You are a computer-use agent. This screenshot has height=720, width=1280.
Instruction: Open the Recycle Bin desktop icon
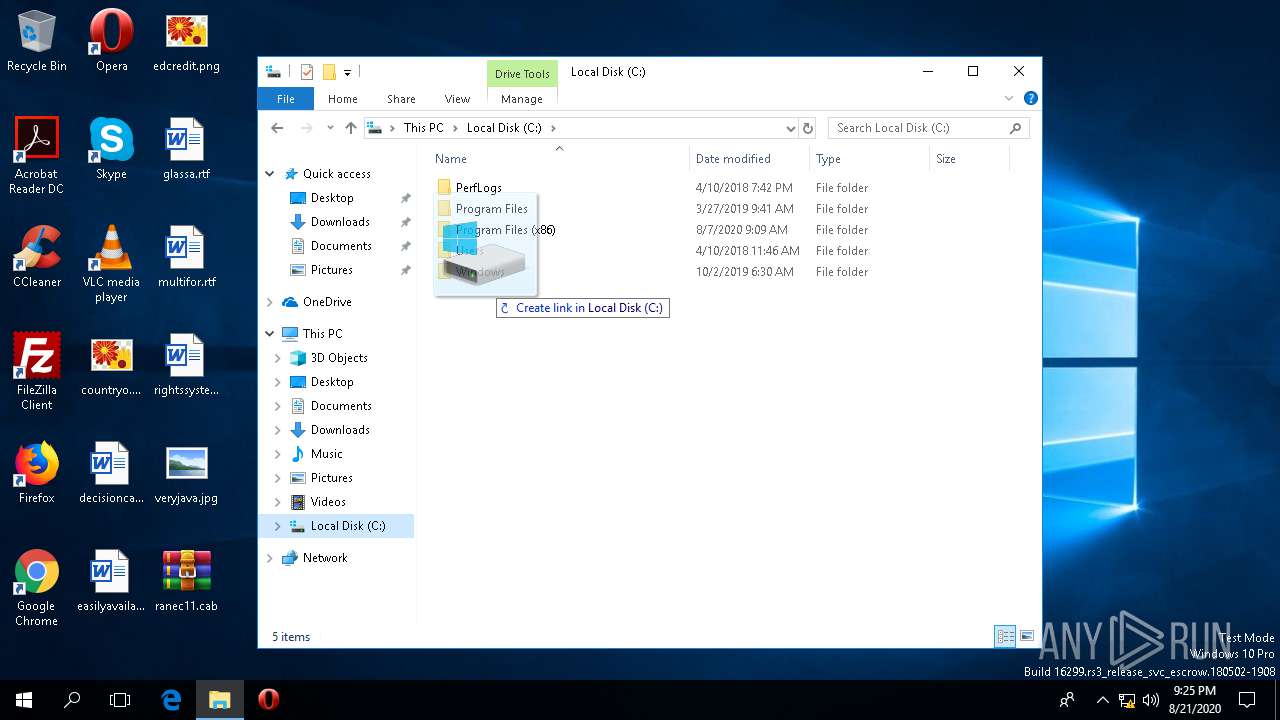[37, 41]
